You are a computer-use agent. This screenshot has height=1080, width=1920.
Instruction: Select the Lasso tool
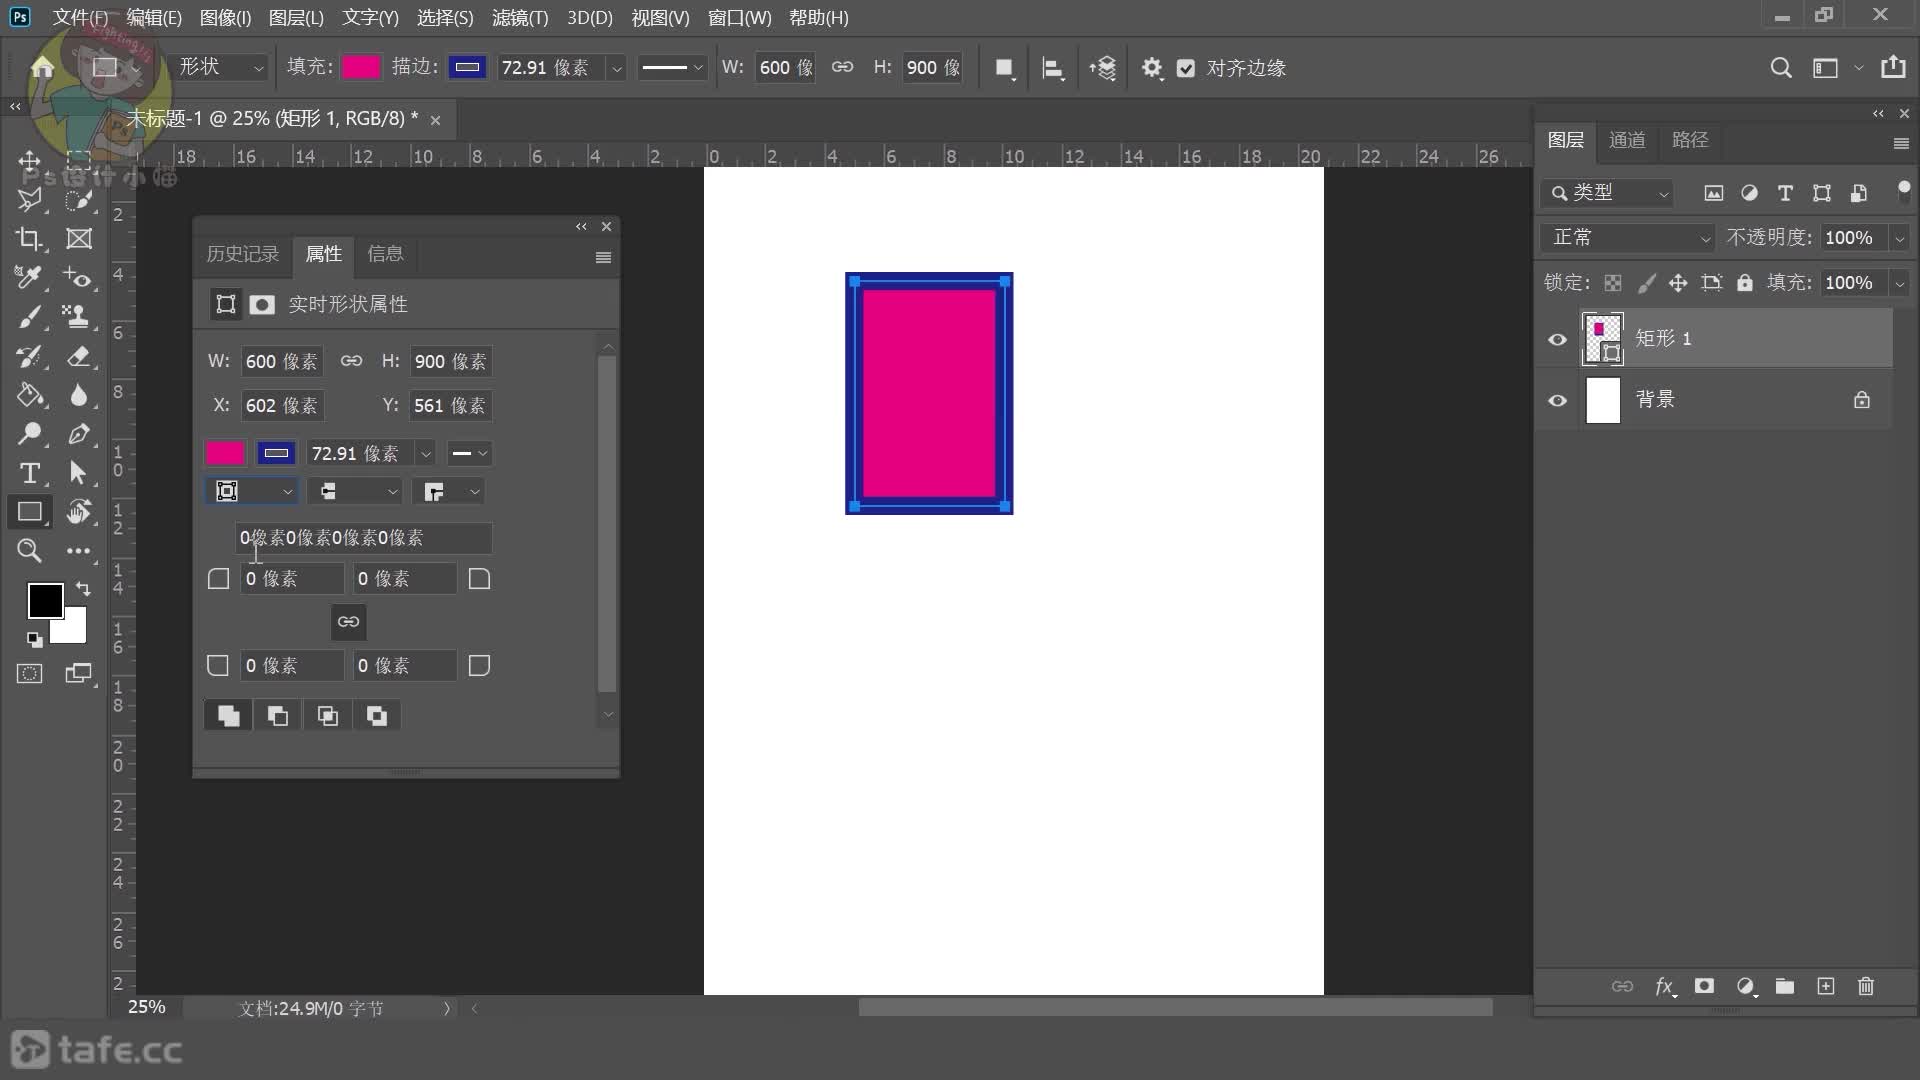(x=29, y=200)
